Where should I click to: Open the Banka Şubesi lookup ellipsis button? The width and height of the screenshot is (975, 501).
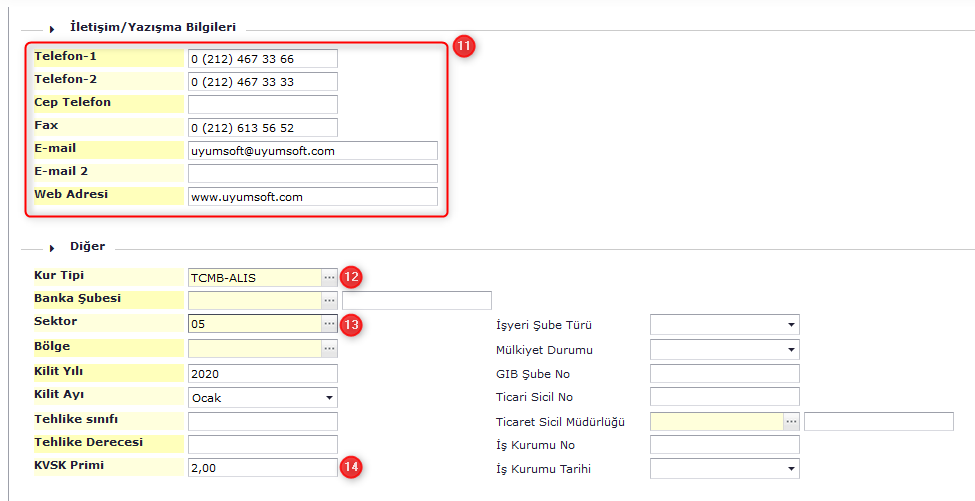pyautogui.click(x=329, y=300)
